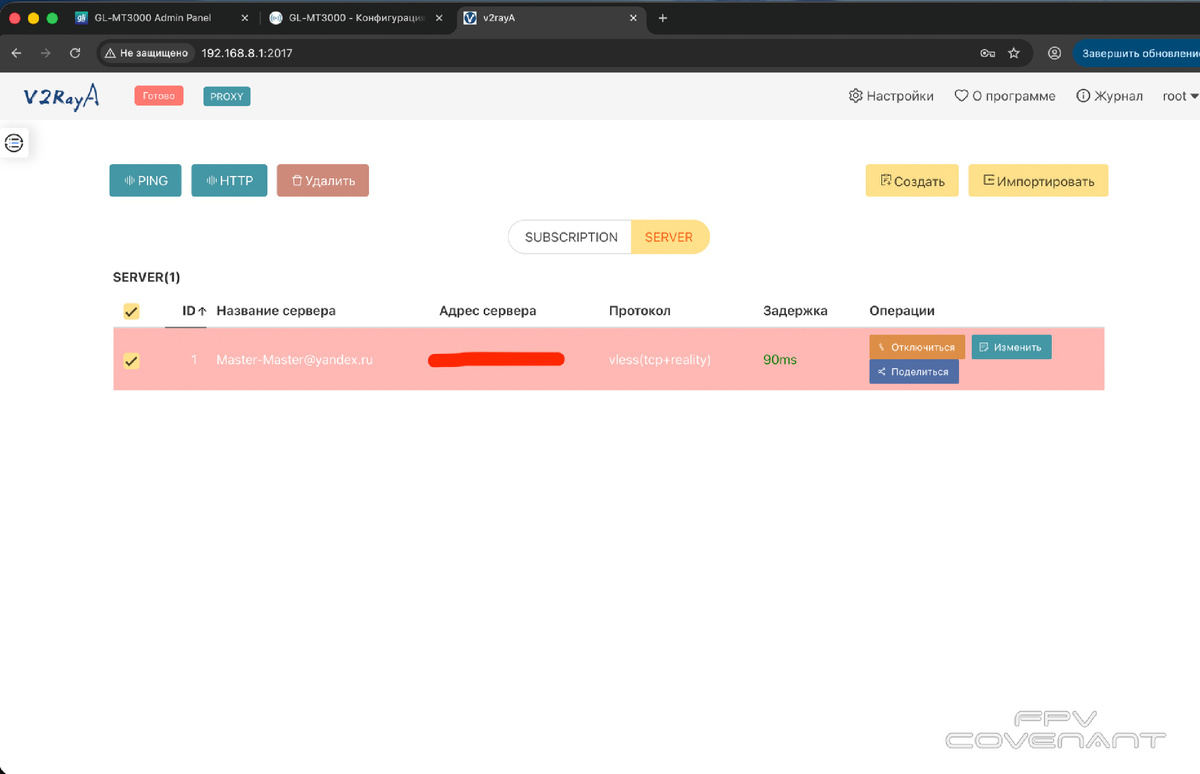Click Завершить обновление Chrome button
The image size is (1200, 774).
point(1137,53)
